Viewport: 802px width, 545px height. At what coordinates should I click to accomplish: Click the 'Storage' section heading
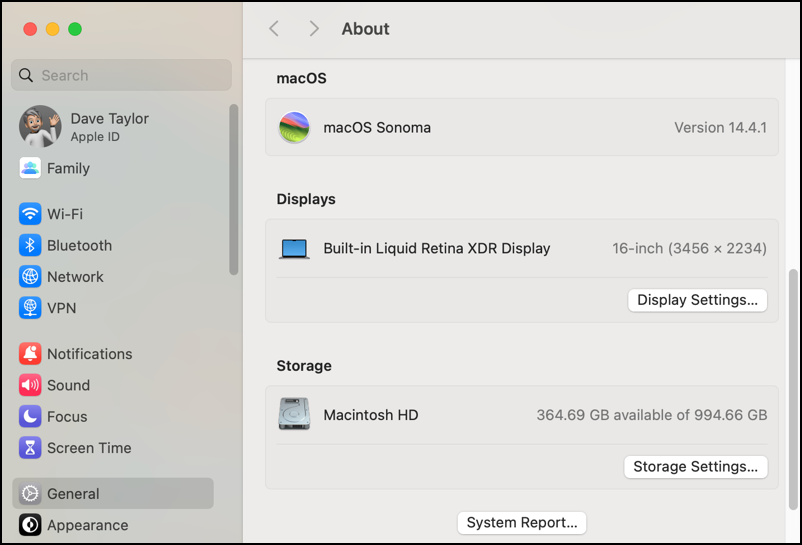(304, 366)
